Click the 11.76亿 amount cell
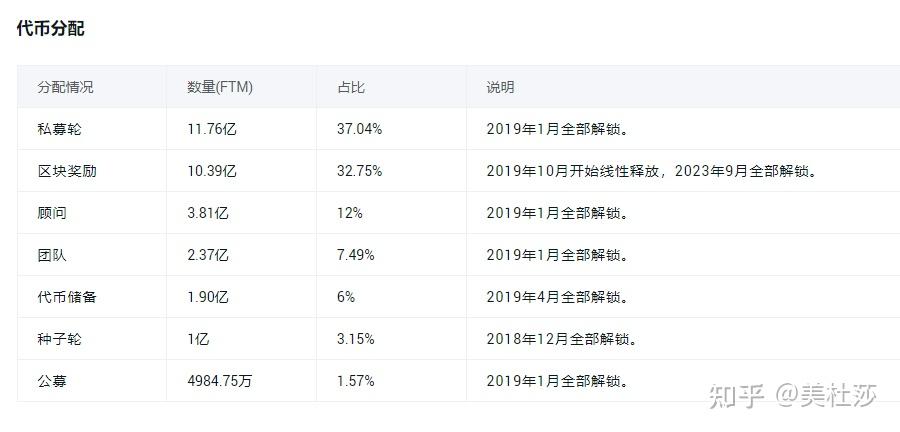Screen dimensions: 900x432 [x=212, y=129]
